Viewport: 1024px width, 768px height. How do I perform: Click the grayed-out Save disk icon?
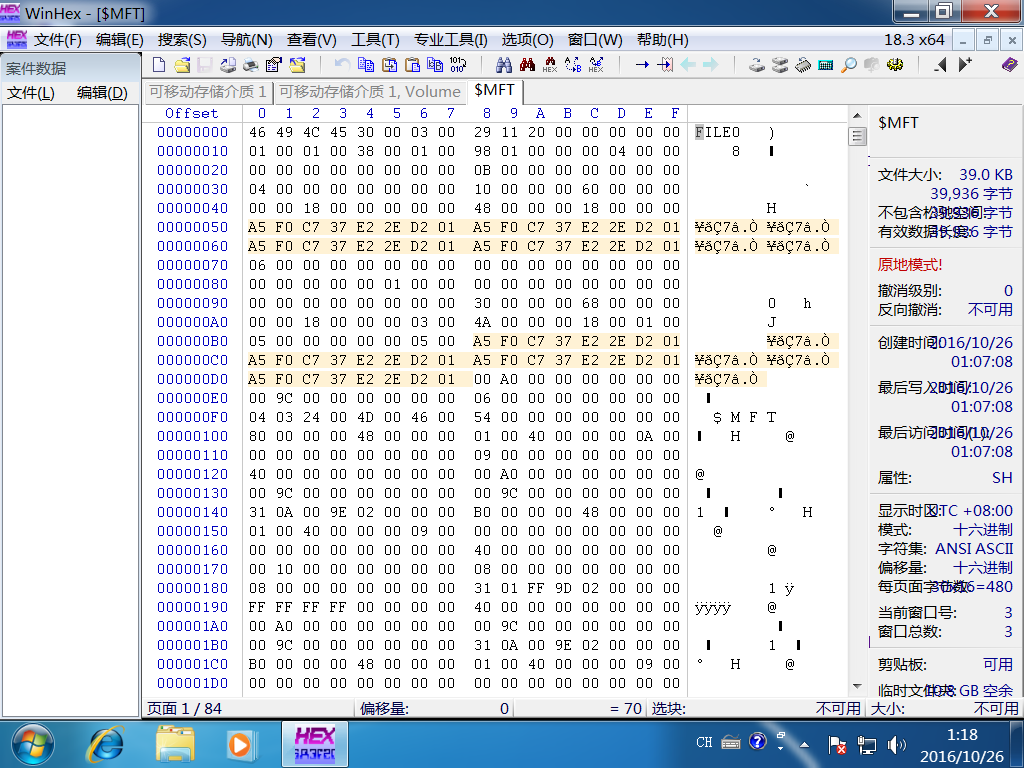click(205, 65)
